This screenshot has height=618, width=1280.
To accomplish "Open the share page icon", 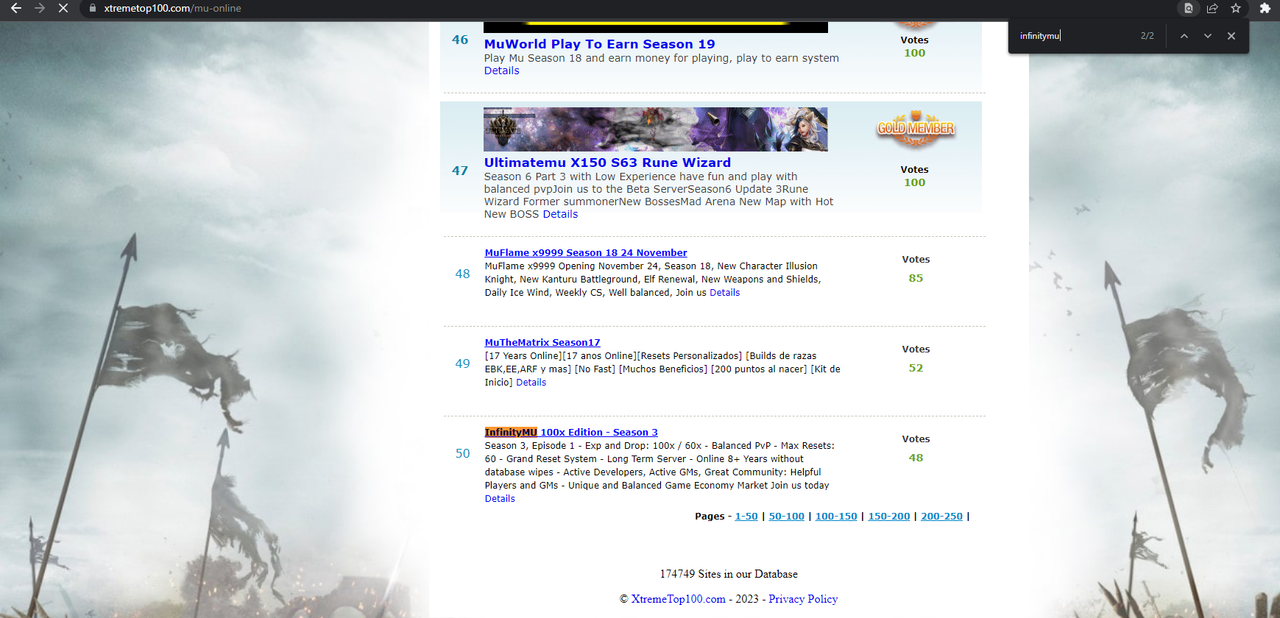I will (1212, 8).
